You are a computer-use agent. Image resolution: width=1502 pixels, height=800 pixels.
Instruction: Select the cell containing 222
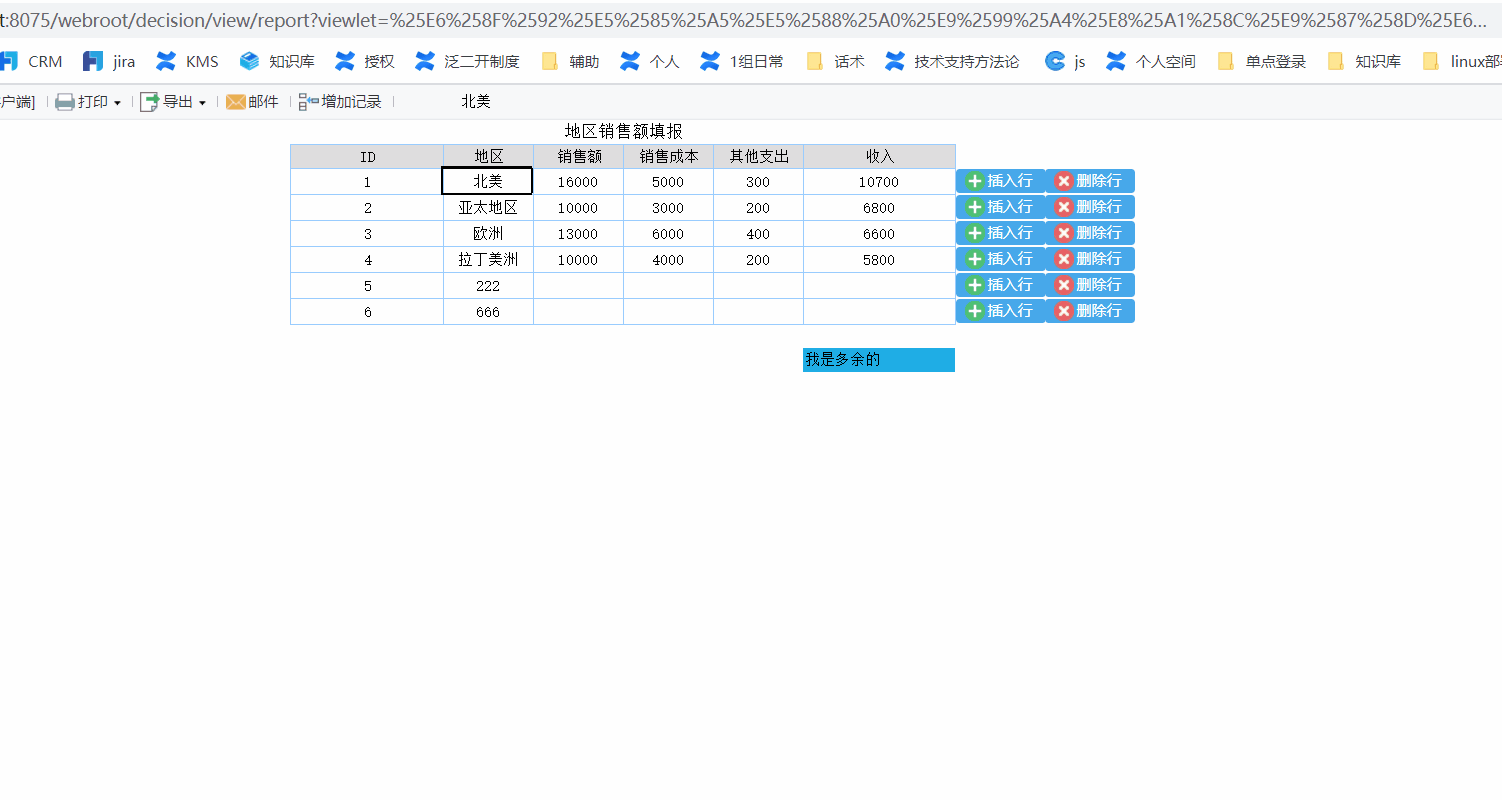488,286
